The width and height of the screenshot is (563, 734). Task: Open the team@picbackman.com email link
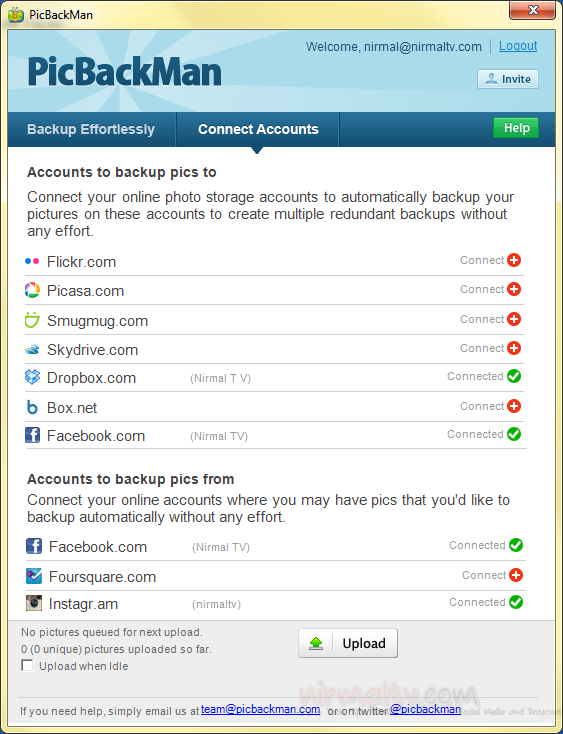261,709
